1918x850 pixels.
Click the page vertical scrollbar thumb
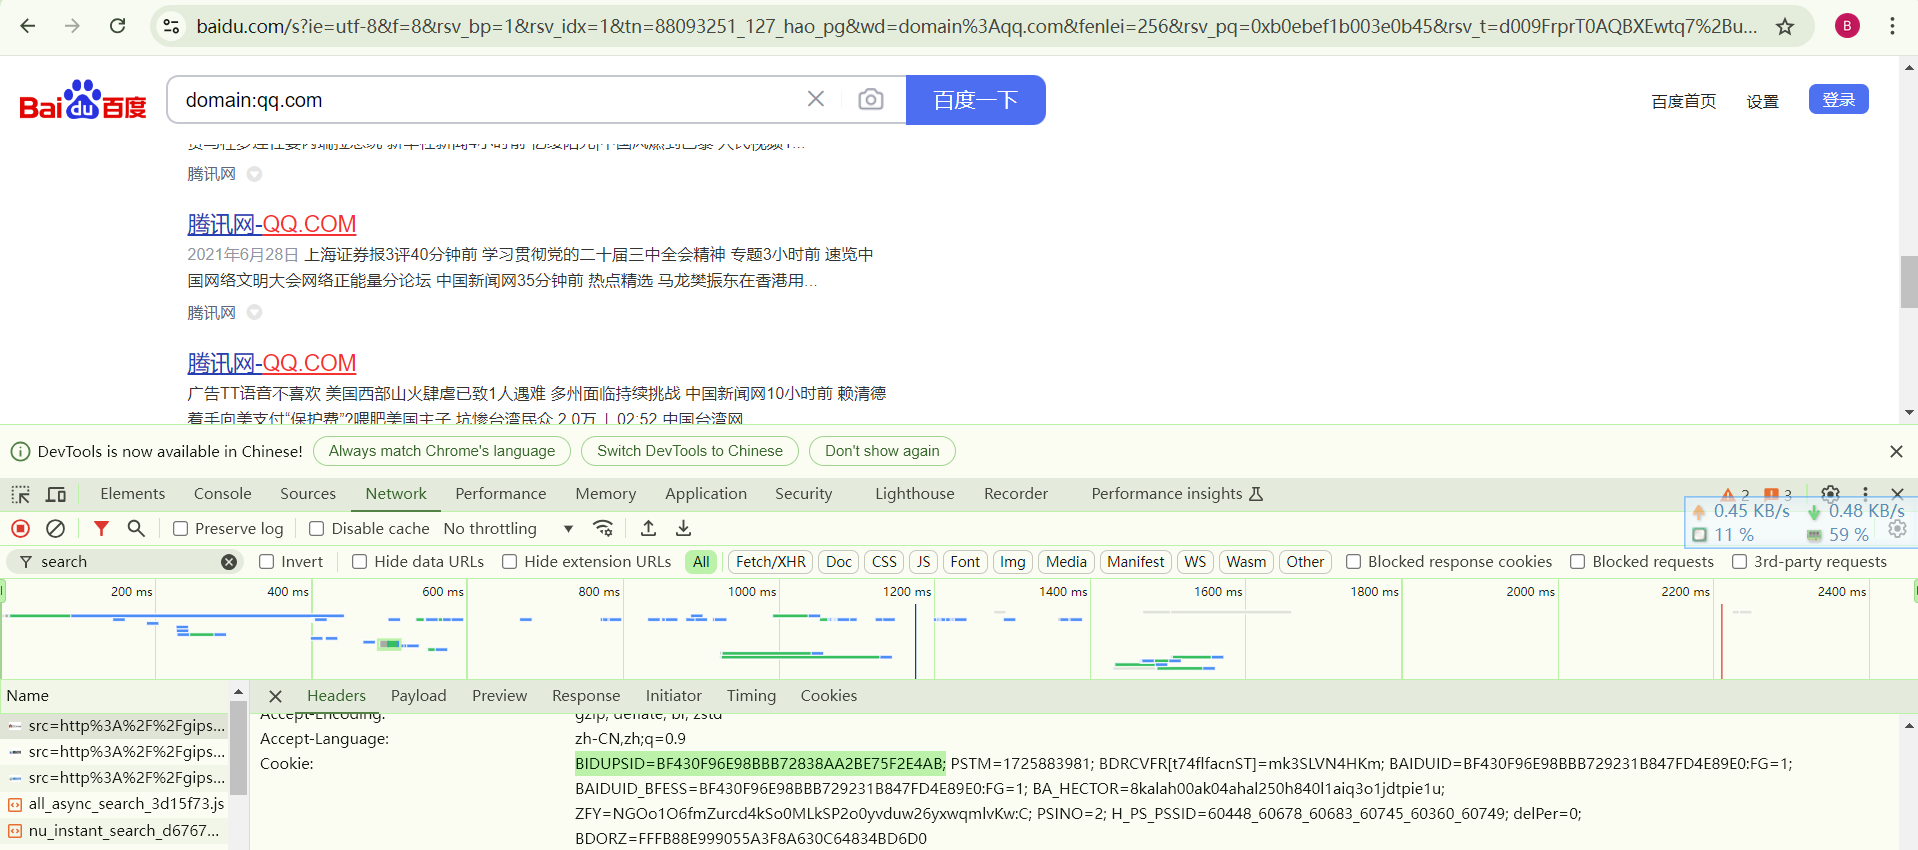1909,282
